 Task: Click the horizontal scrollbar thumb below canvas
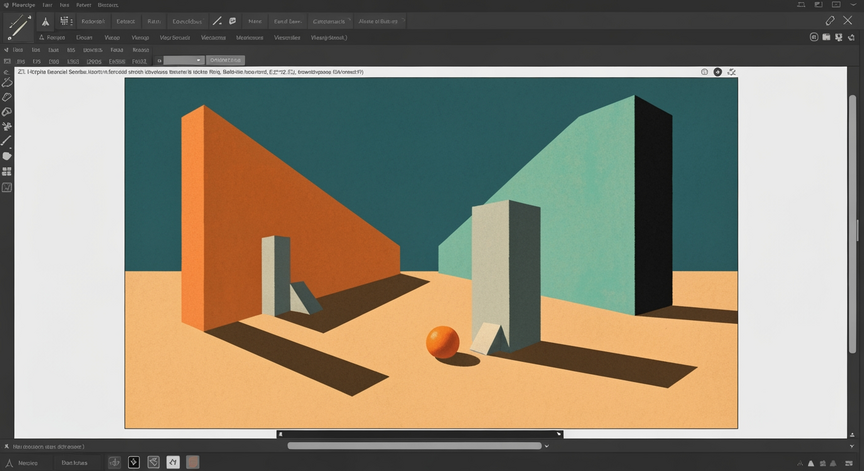[414, 446]
